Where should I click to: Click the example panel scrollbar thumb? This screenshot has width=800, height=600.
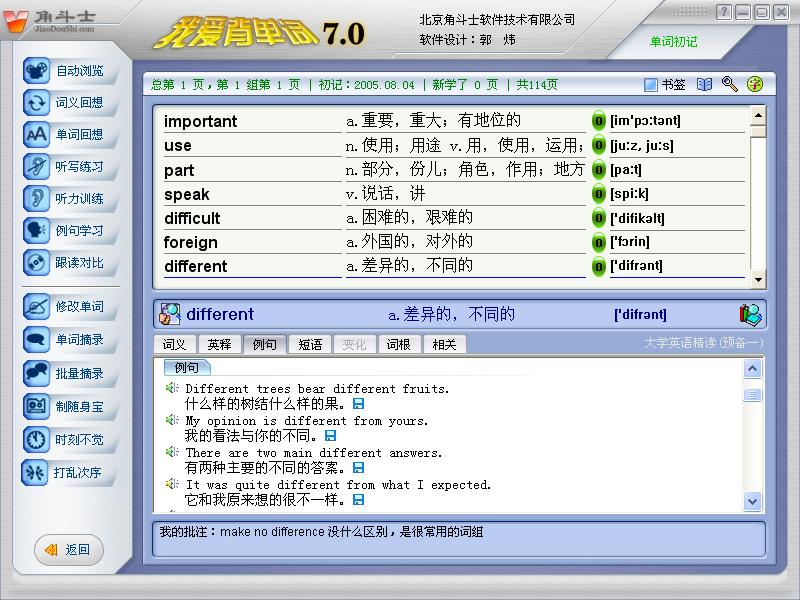pos(753,395)
